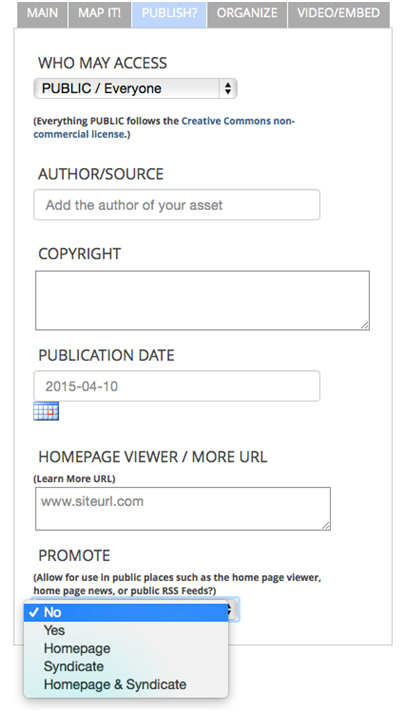This screenshot has width=406, height=712.
Task: Click the Promote dropdown arrow behind the menu
Action: [233, 610]
